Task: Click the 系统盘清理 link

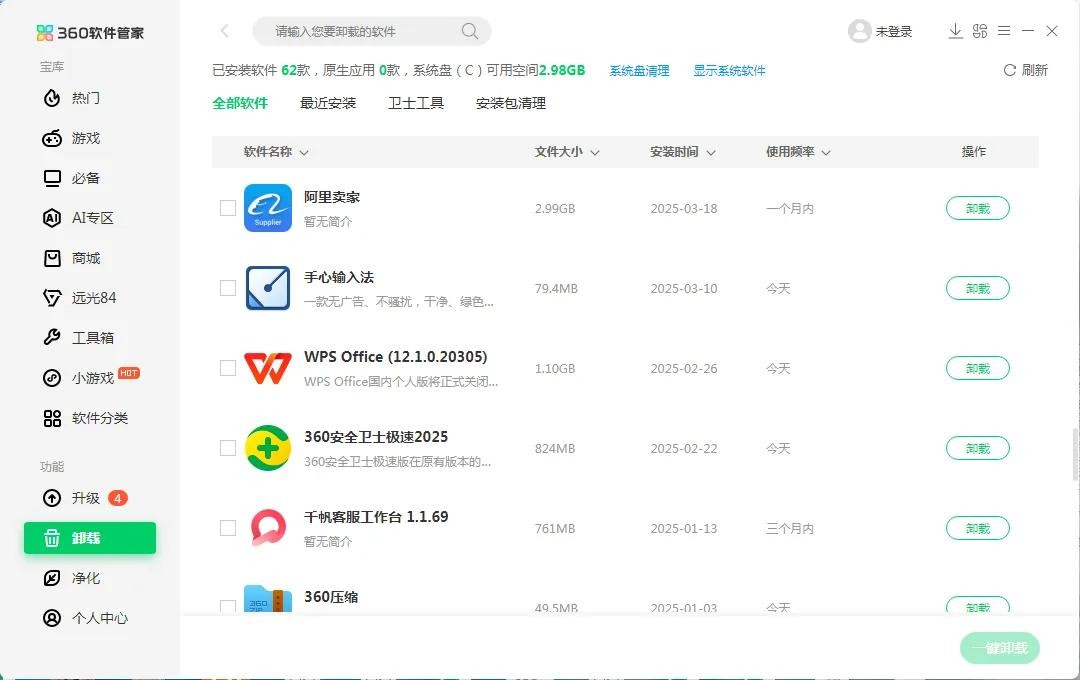Action: pos(639,71)
